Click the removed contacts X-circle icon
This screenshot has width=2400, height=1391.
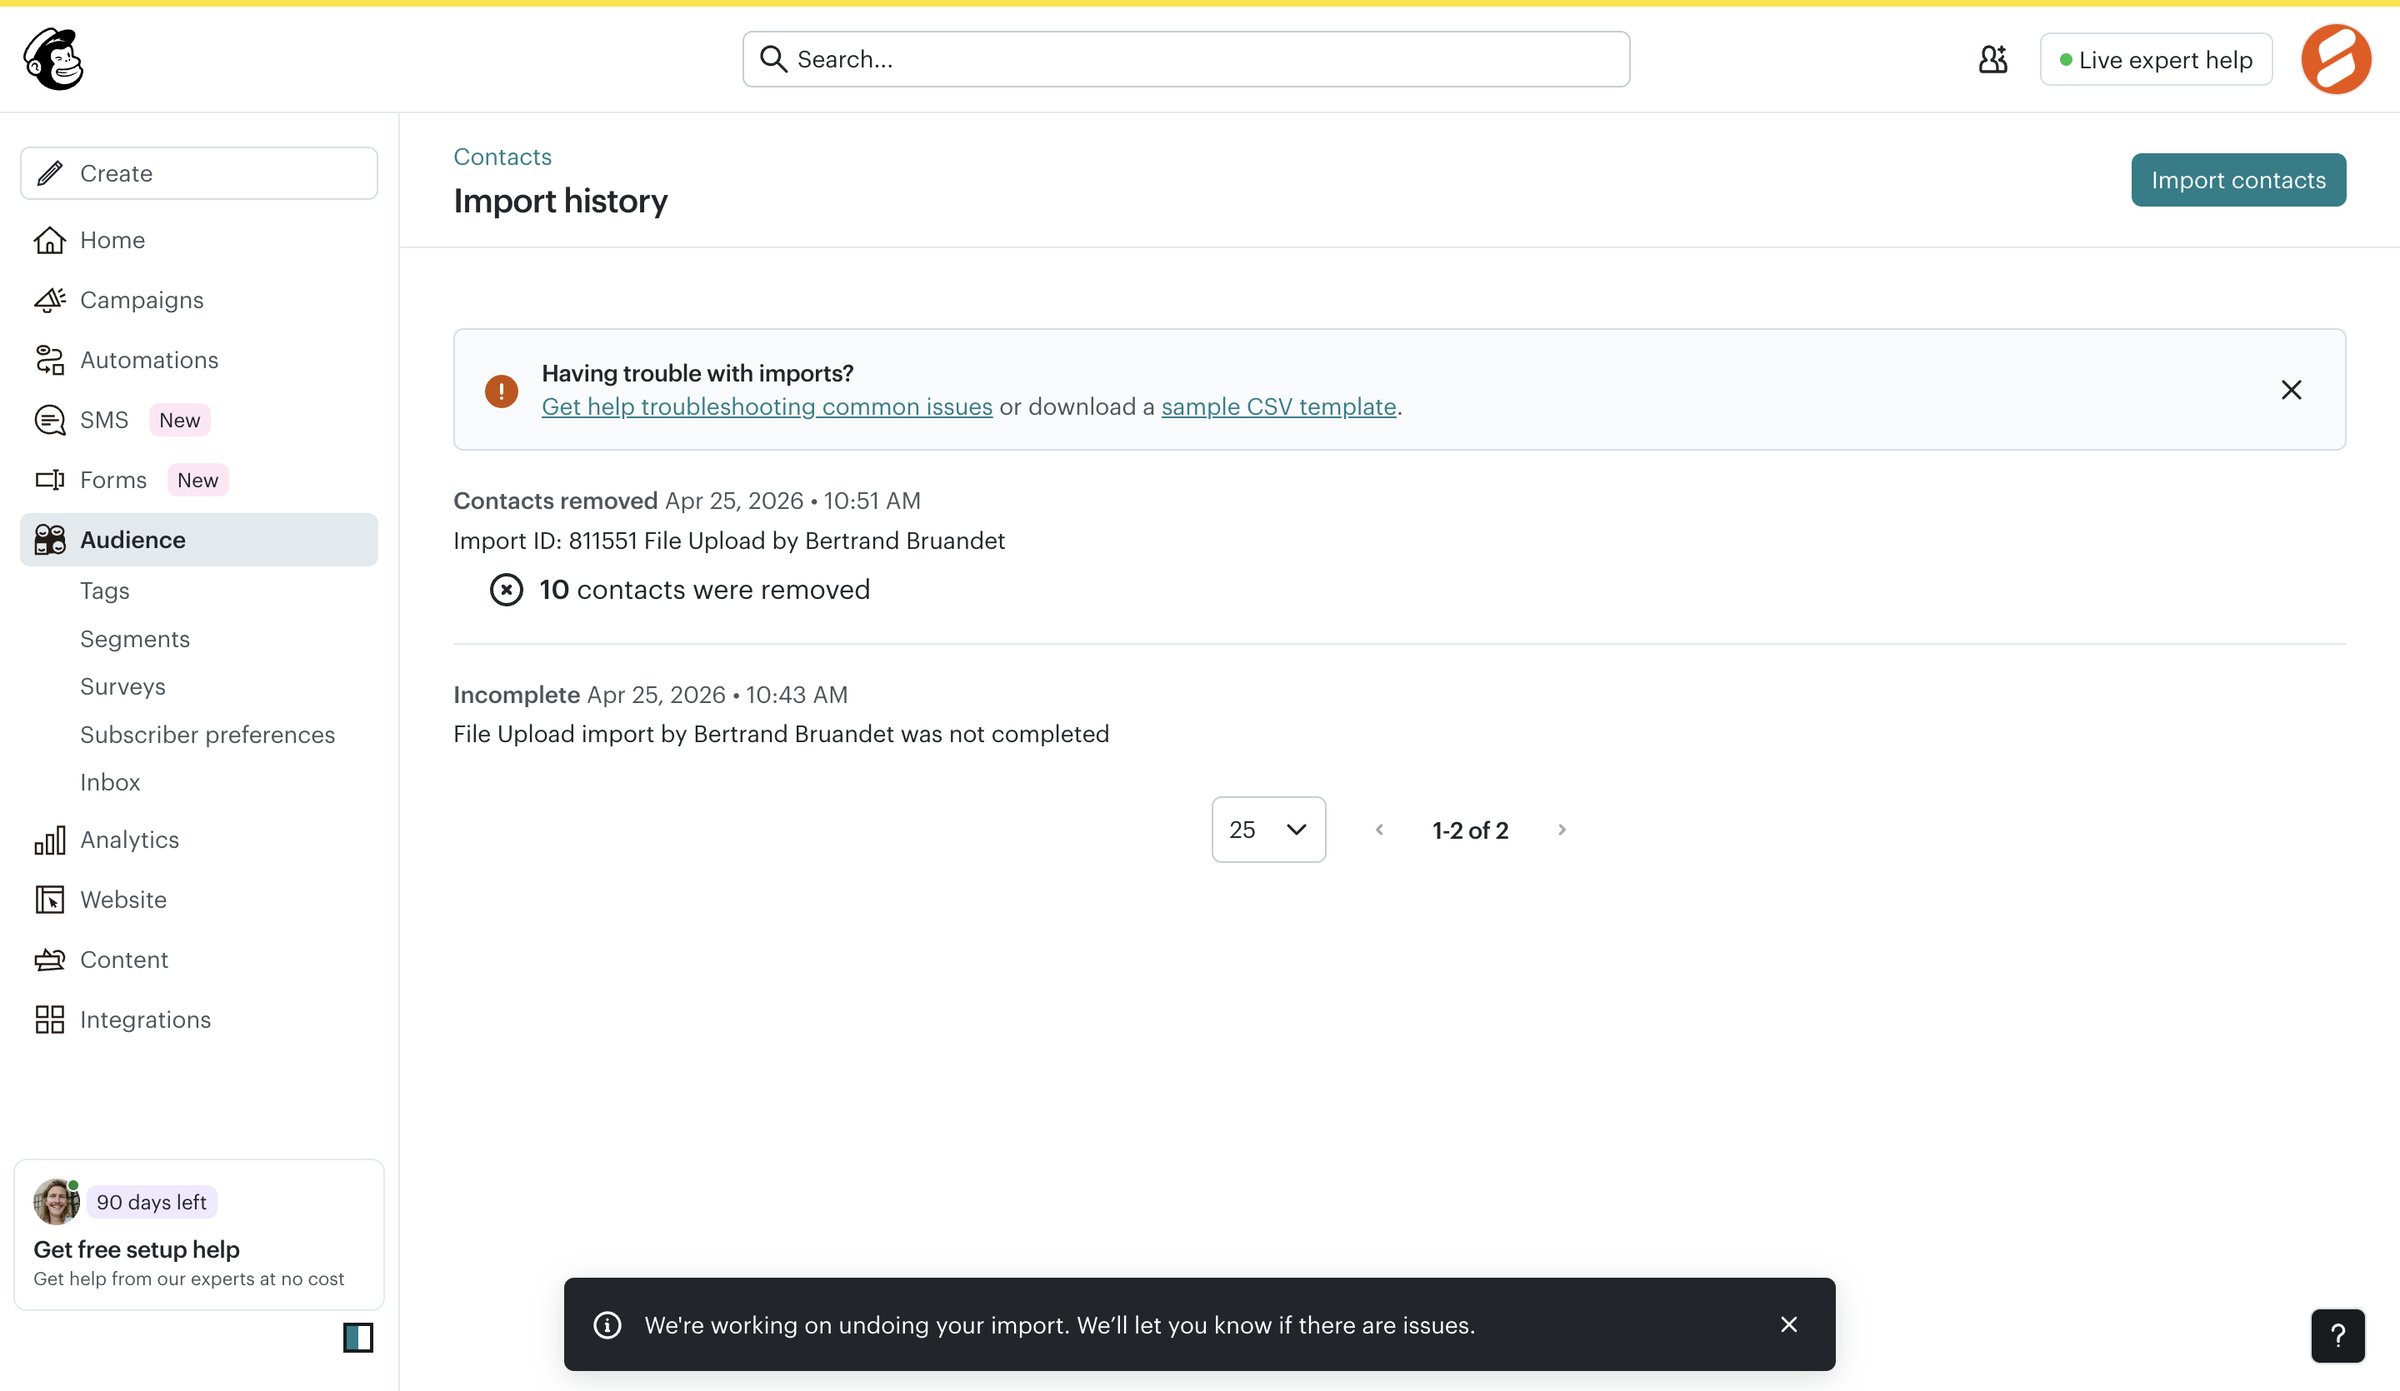tap(506, 590)
